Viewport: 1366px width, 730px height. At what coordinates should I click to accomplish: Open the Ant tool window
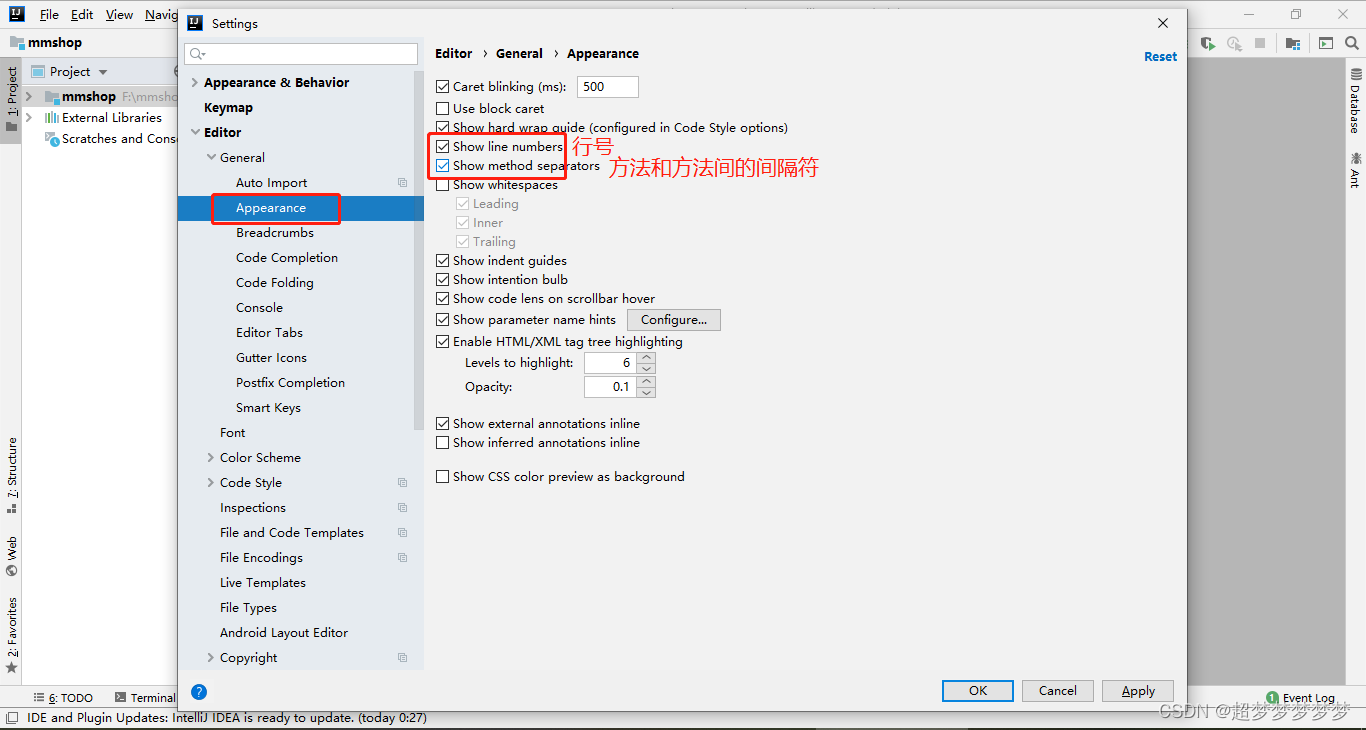point(1356,169)
